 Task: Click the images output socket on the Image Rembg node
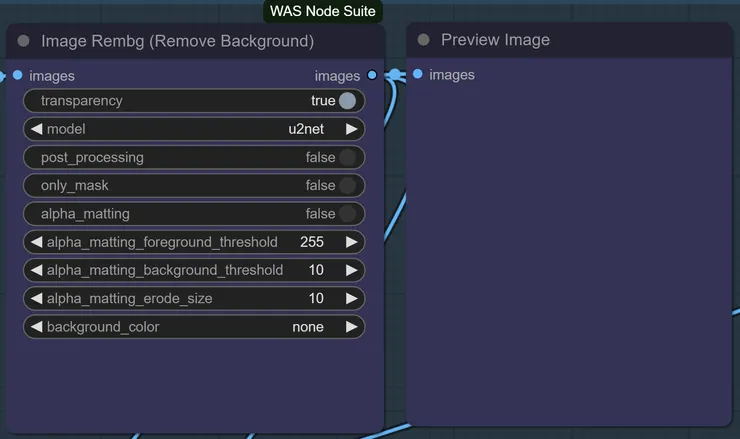click(x=372, y=75)
